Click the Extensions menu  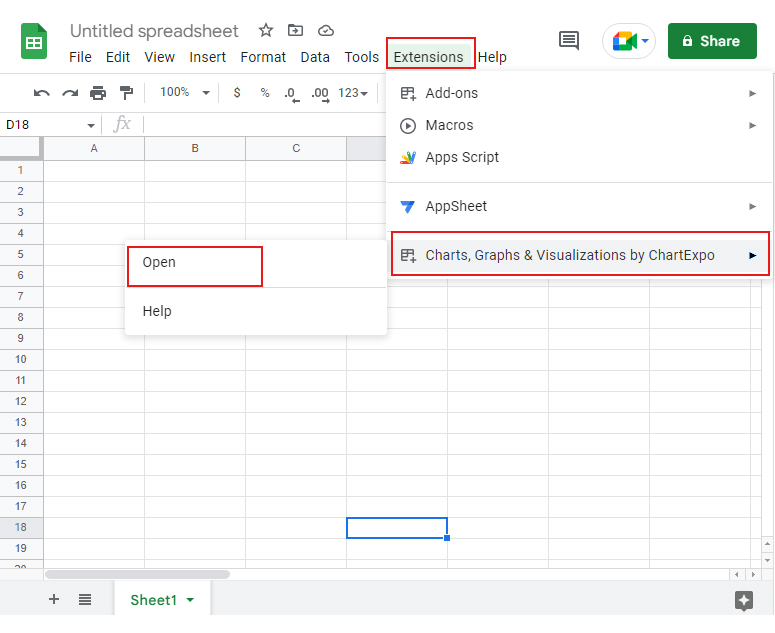point(429,57)
